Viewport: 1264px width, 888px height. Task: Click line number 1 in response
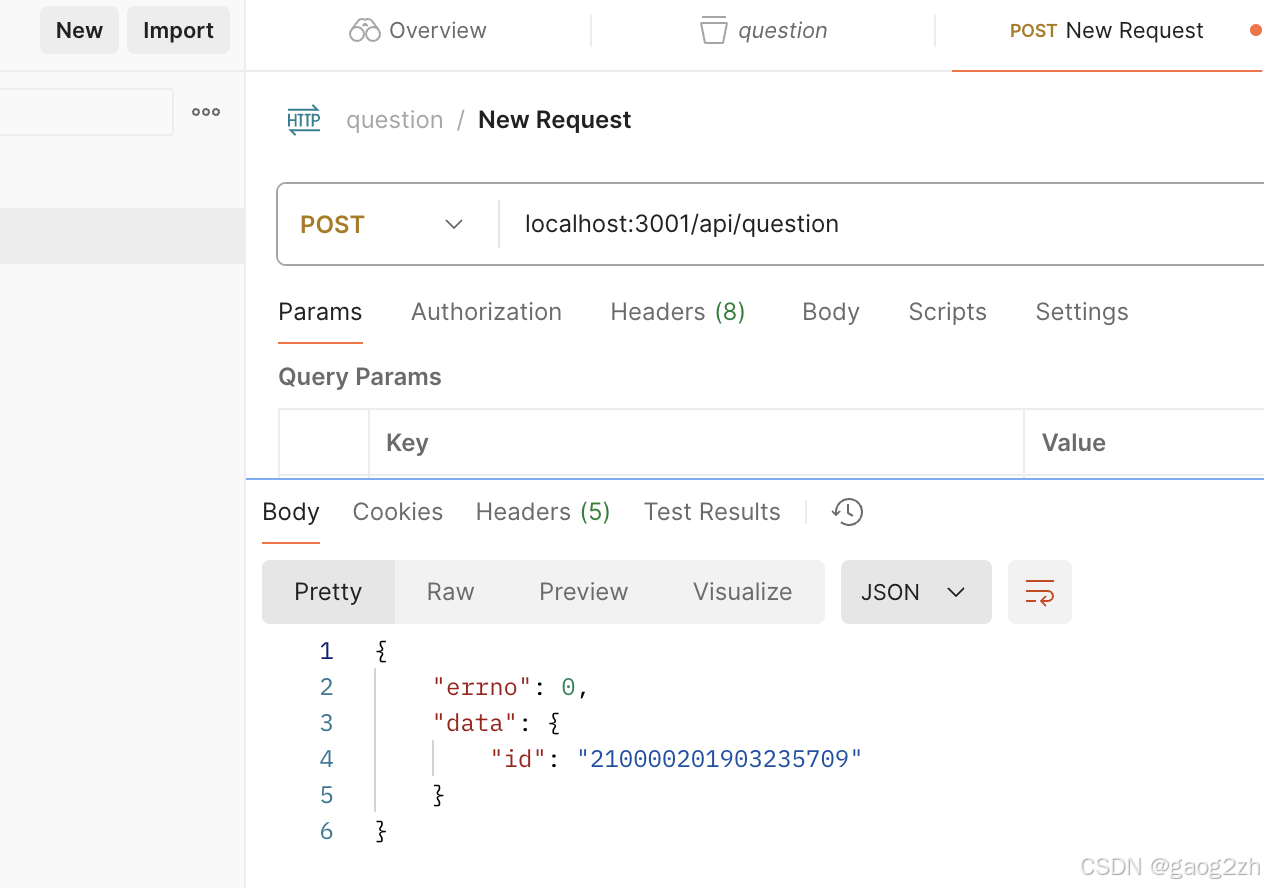pos(326,651)
